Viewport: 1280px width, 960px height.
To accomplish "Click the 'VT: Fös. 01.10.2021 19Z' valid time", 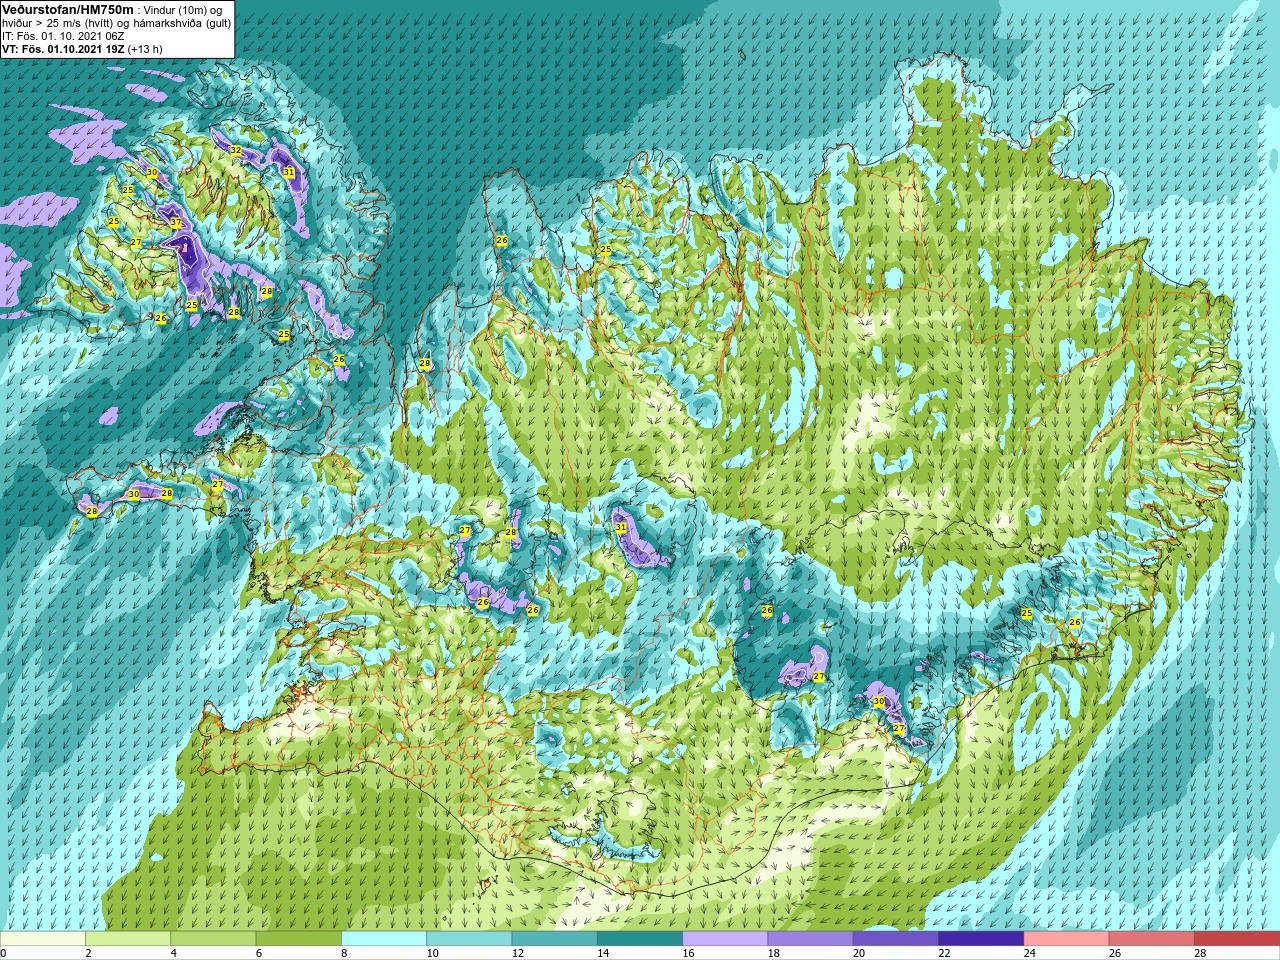I will tap(63, 49).
